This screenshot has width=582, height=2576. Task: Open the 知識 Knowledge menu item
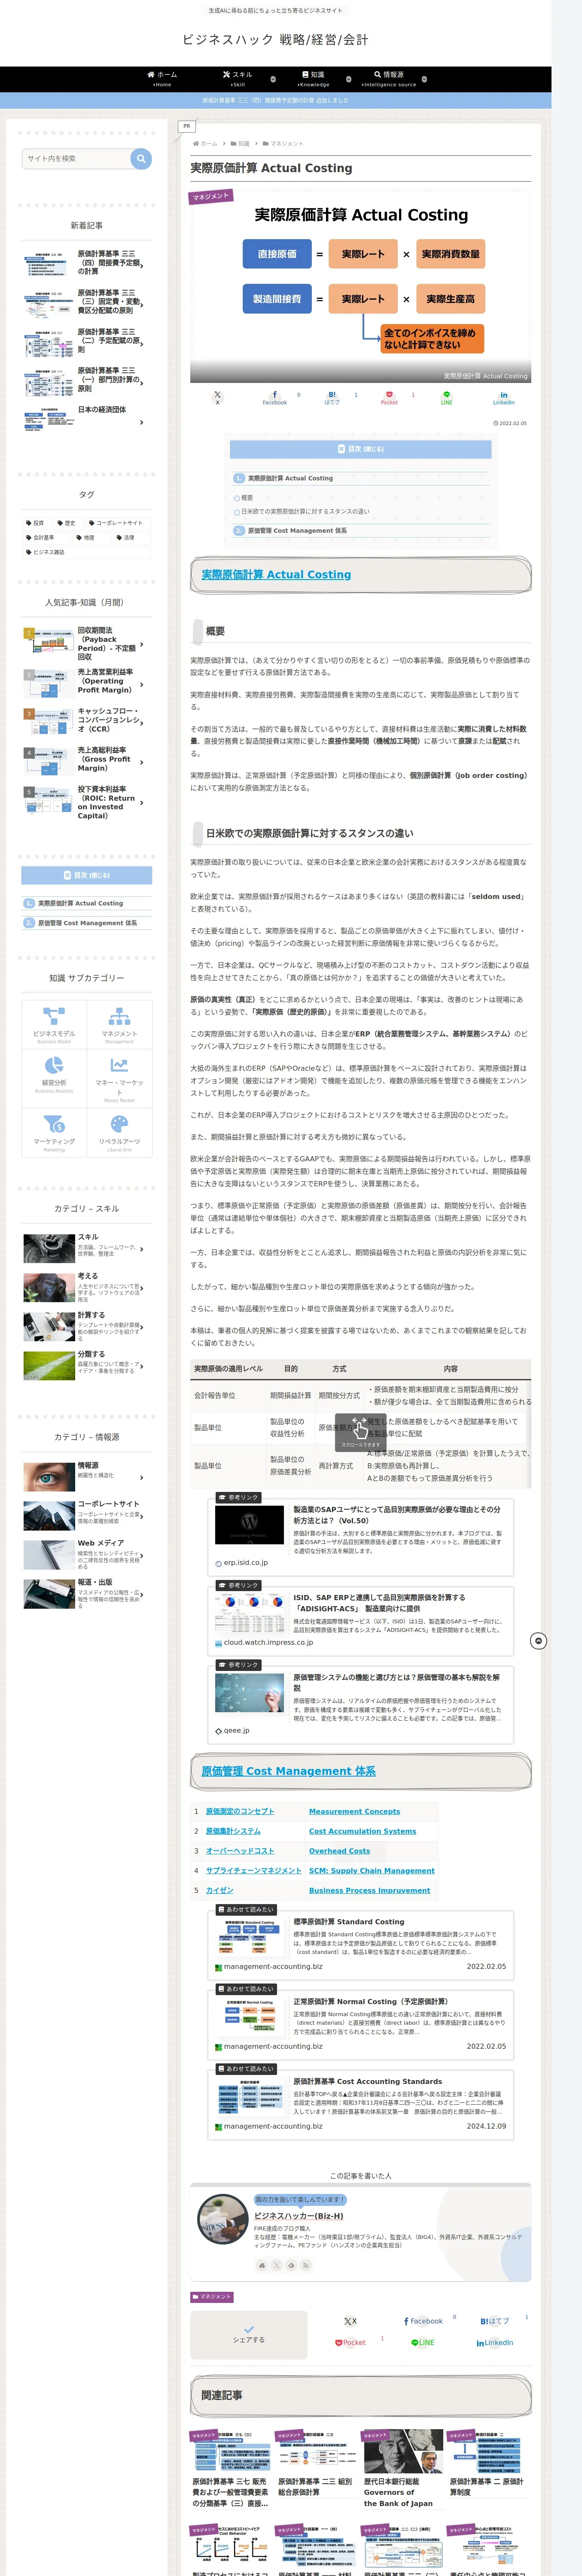click(313, 79)
